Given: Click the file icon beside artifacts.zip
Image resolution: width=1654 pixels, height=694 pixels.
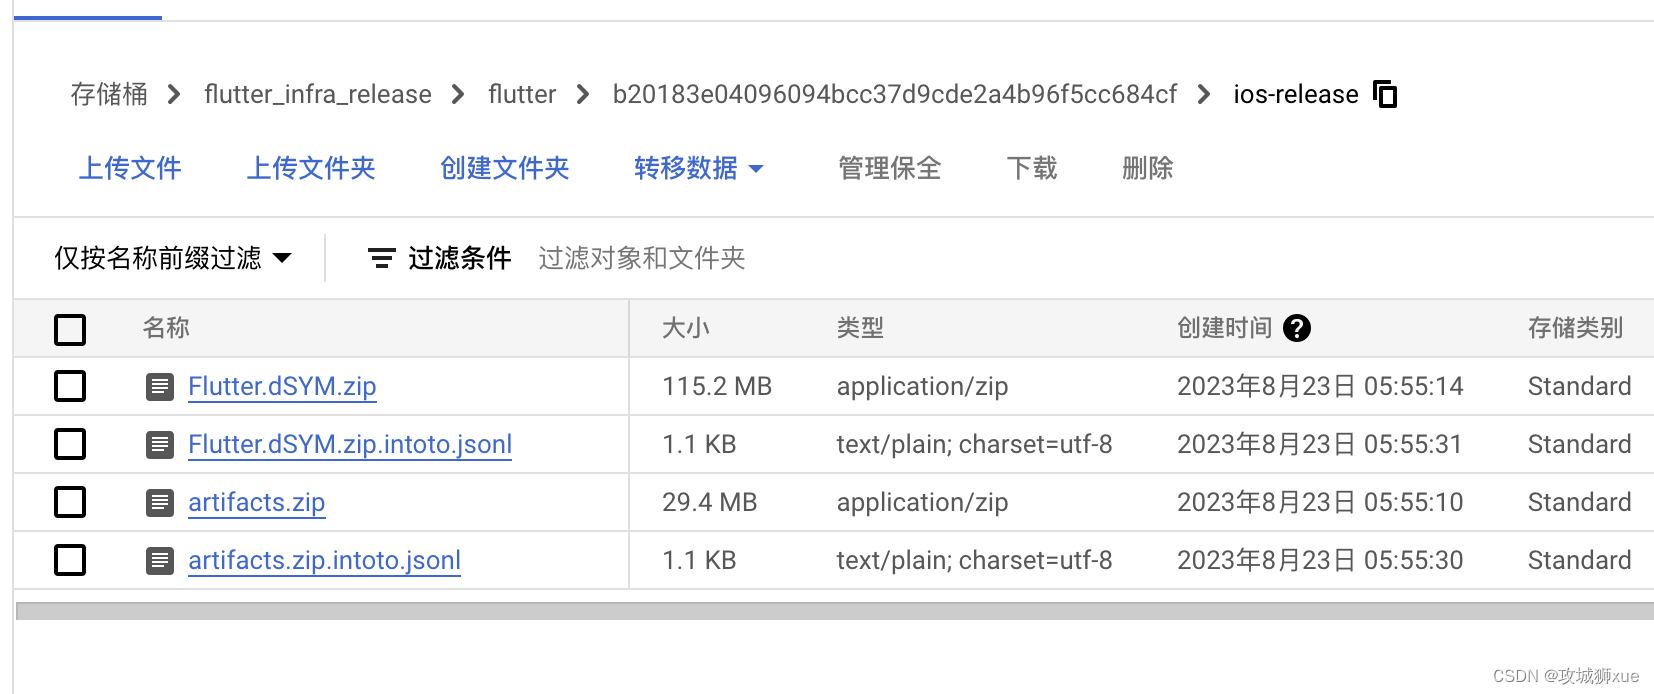Looking at the screenshot, I should coord(160,502).
